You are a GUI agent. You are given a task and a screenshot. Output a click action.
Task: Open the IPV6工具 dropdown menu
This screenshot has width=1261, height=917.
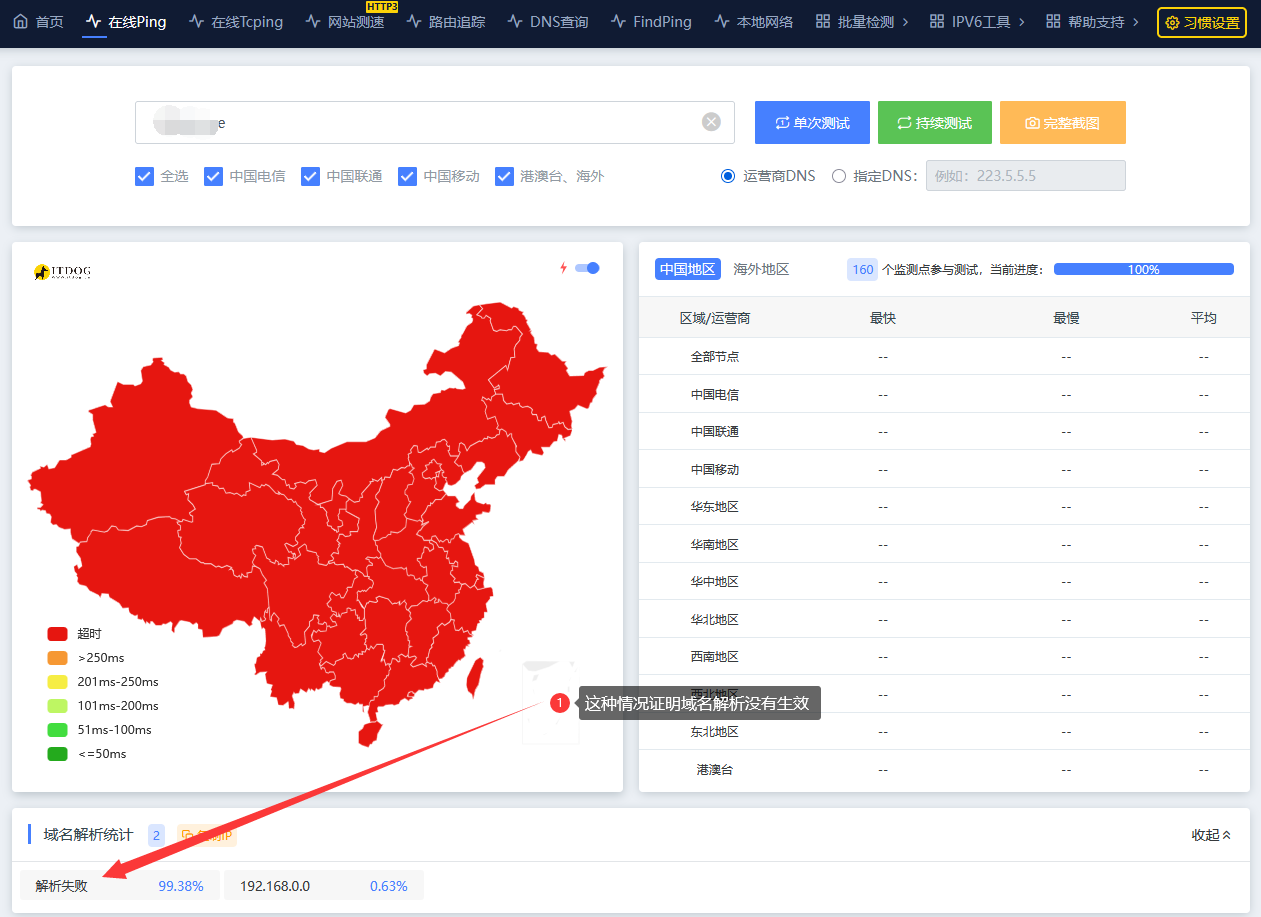pyautogui.click(x=977, y=22)
